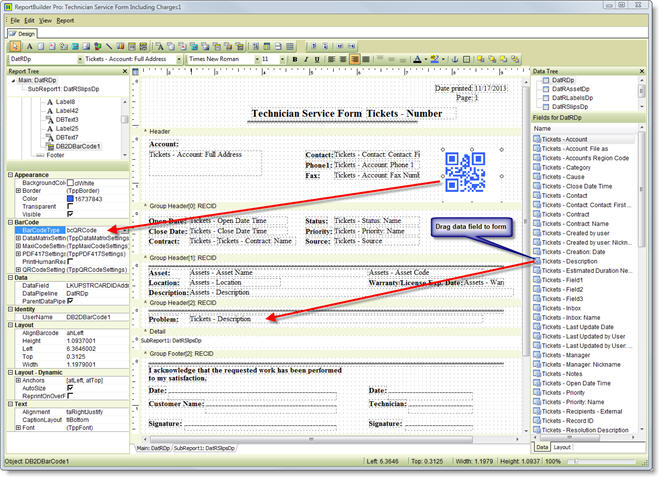
Task: Click the Underline formatting button
Action: tap(318, 60)
